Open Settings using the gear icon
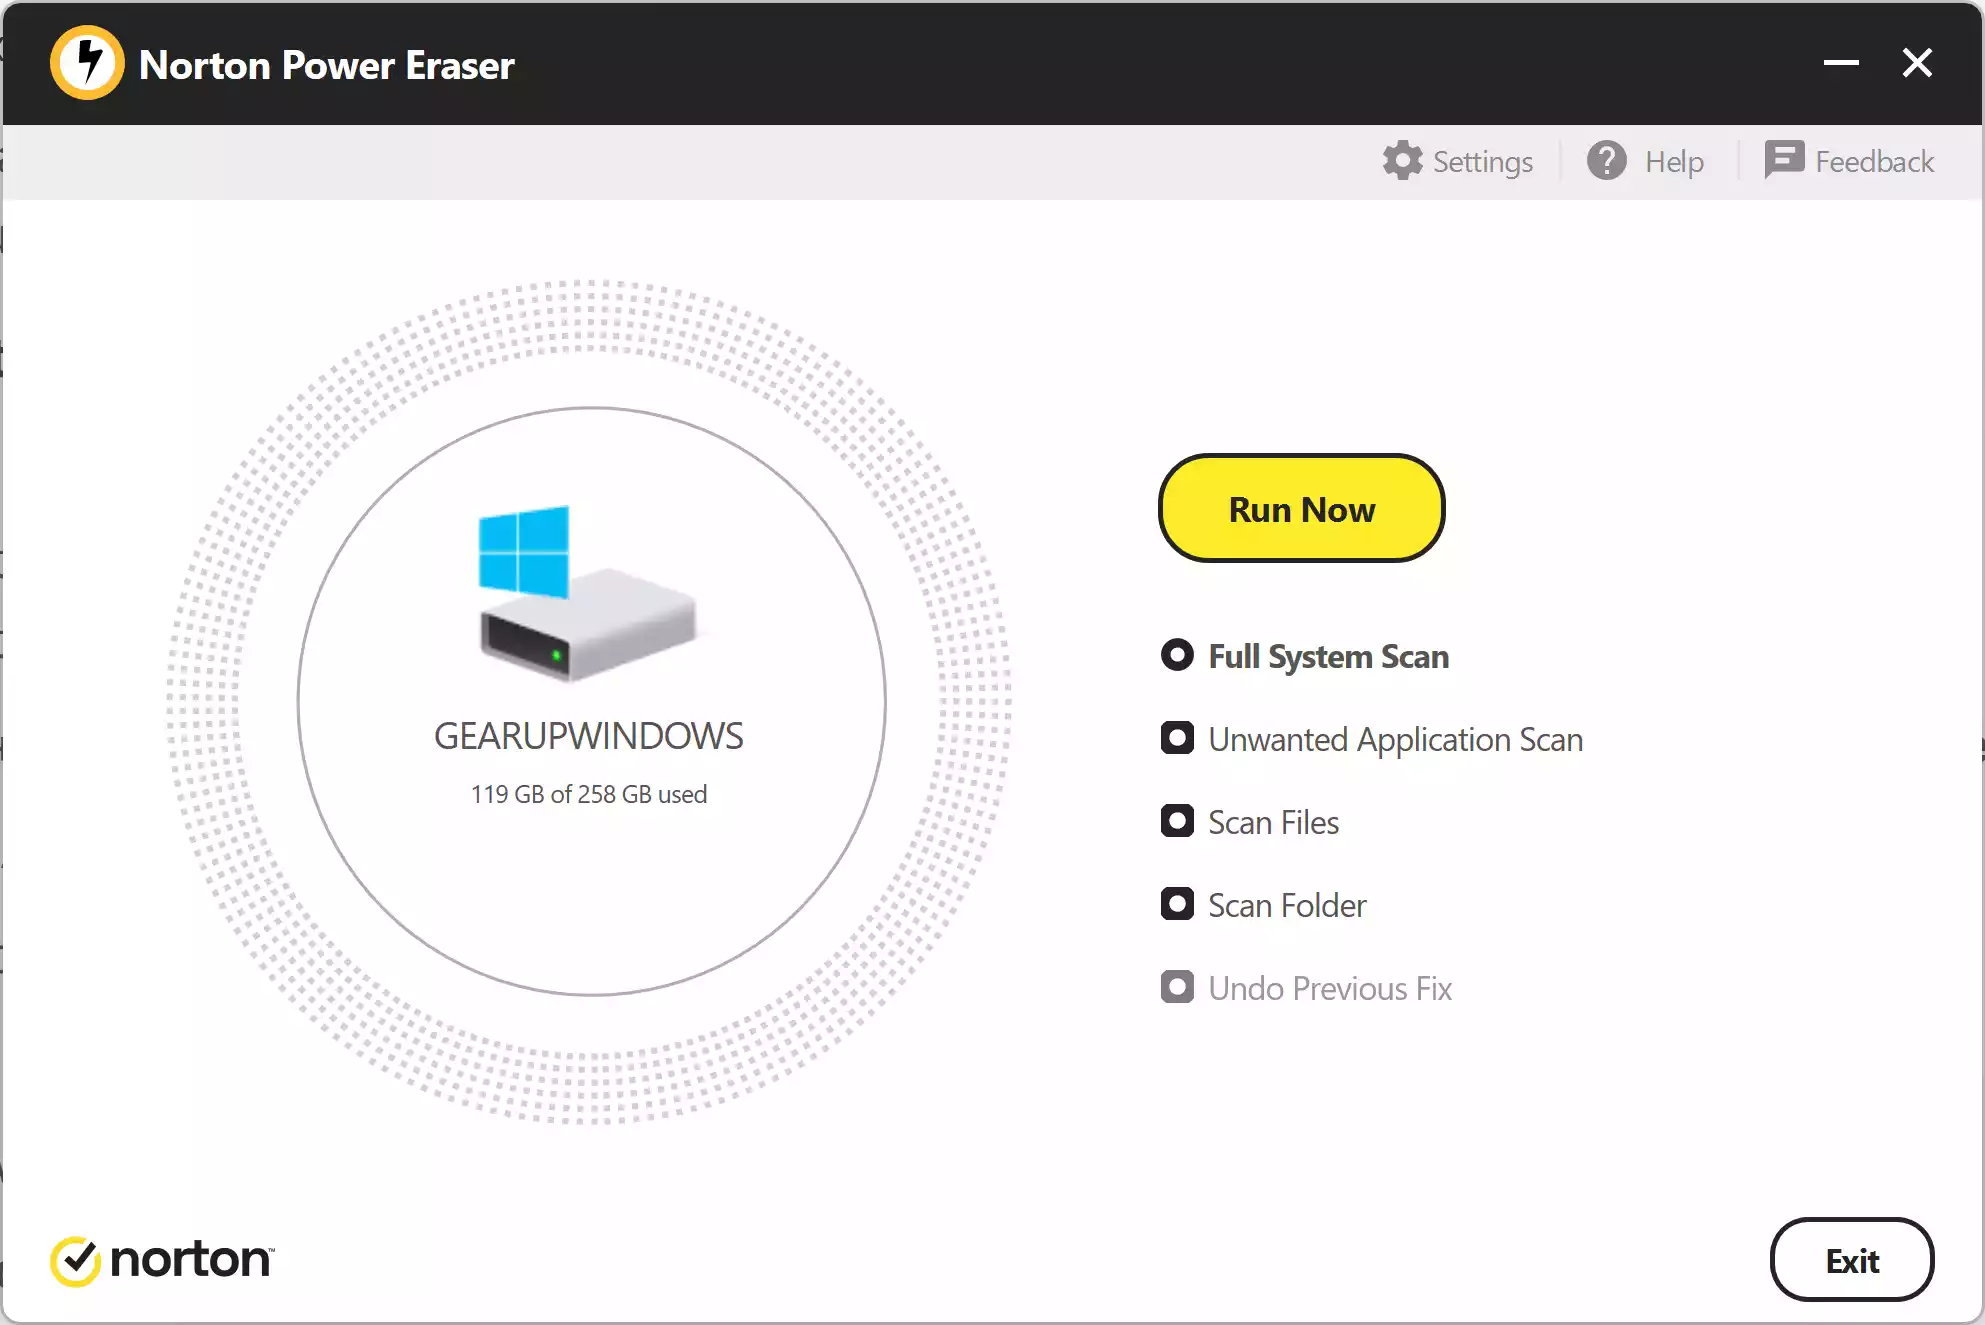The height and width of the screenshot is (1325, 1985). [1403, 160]
